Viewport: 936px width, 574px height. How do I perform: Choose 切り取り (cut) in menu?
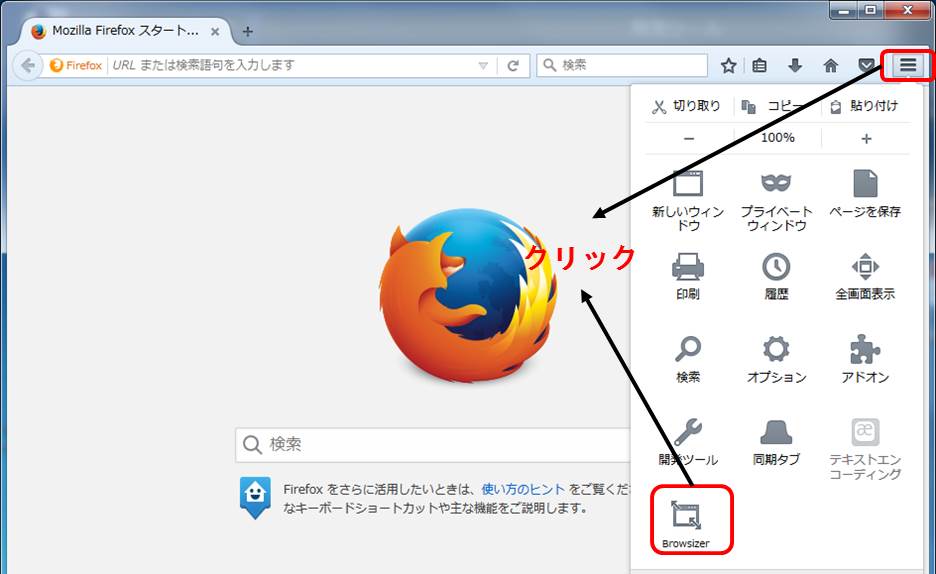(x=686, y=106)
